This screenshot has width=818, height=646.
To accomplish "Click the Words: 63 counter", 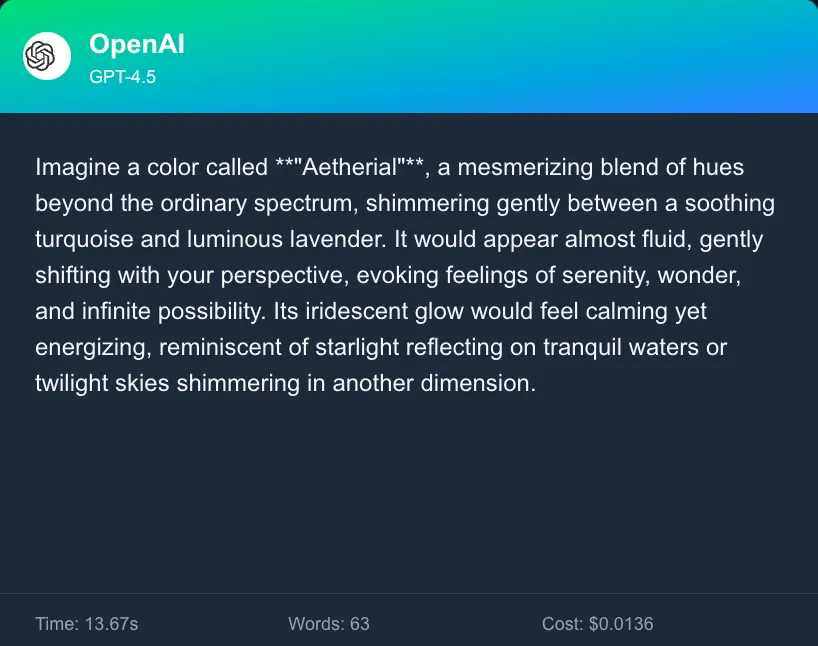I will pos(329,624).
